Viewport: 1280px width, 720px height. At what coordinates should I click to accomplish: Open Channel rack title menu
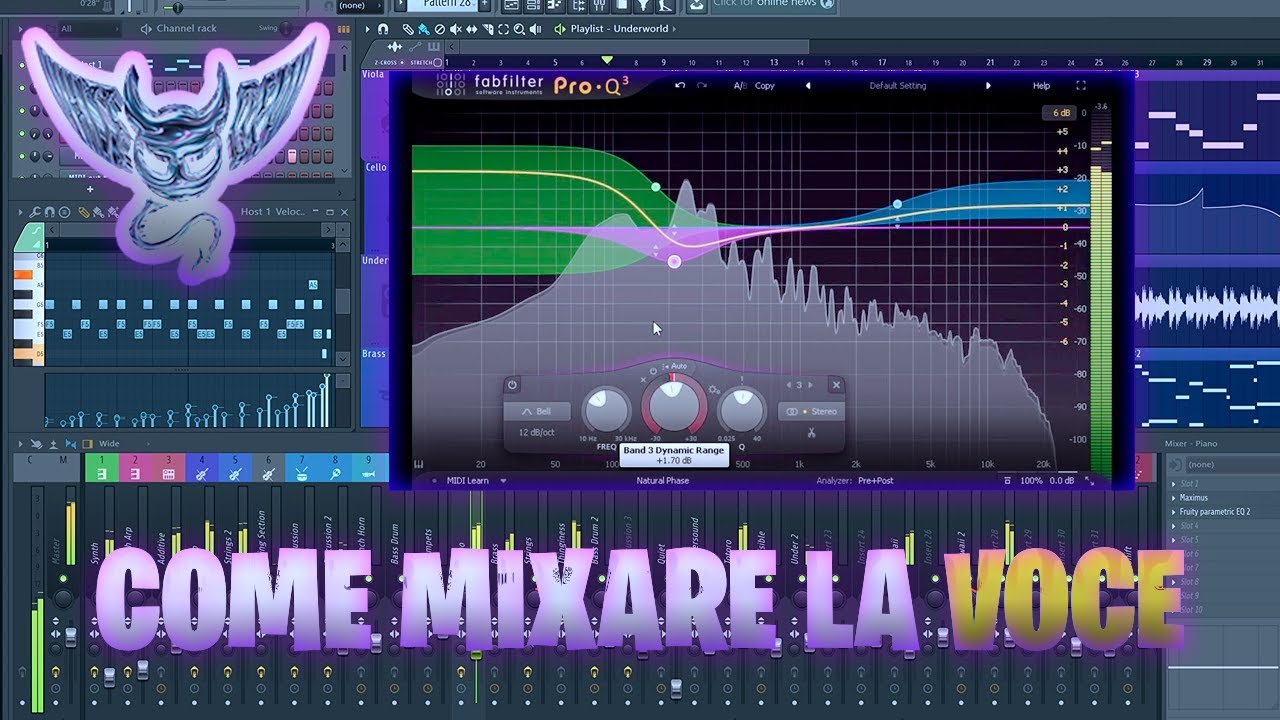click(x=186, y=28)
